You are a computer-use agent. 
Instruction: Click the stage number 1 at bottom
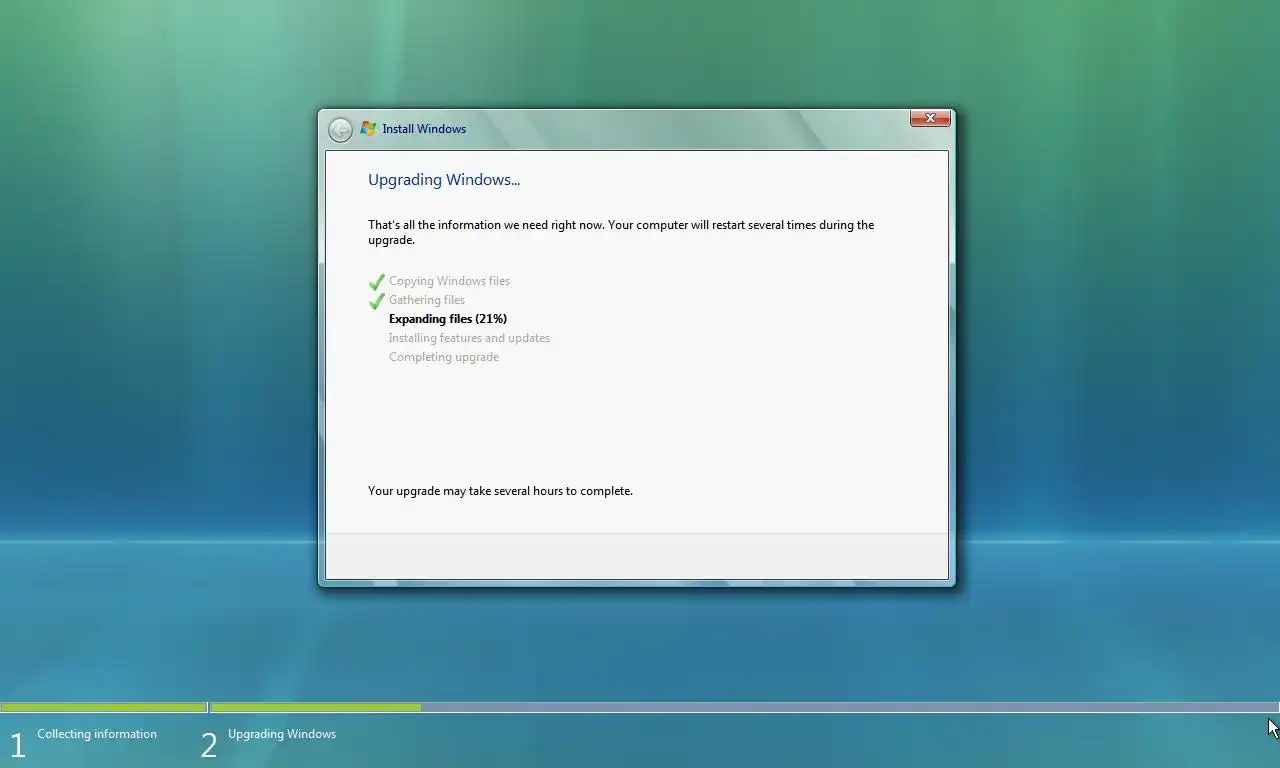(x=17, y=745)
